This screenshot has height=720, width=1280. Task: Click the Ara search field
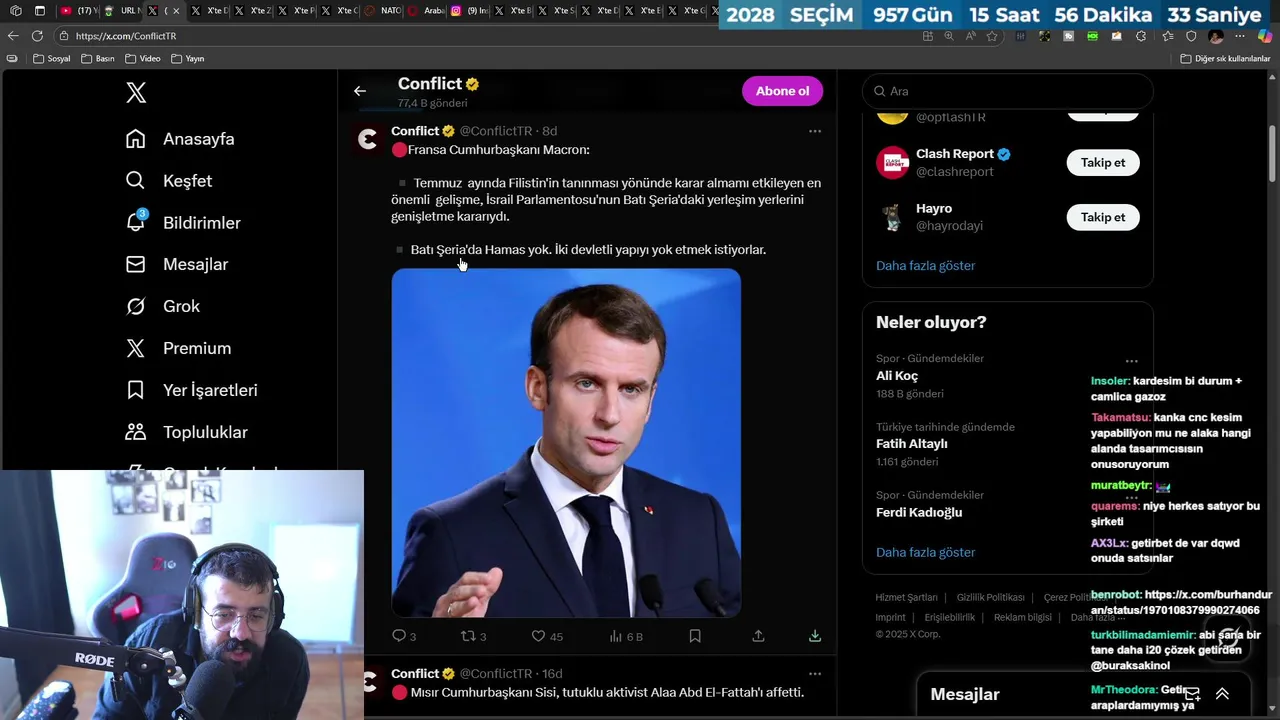1008,91
